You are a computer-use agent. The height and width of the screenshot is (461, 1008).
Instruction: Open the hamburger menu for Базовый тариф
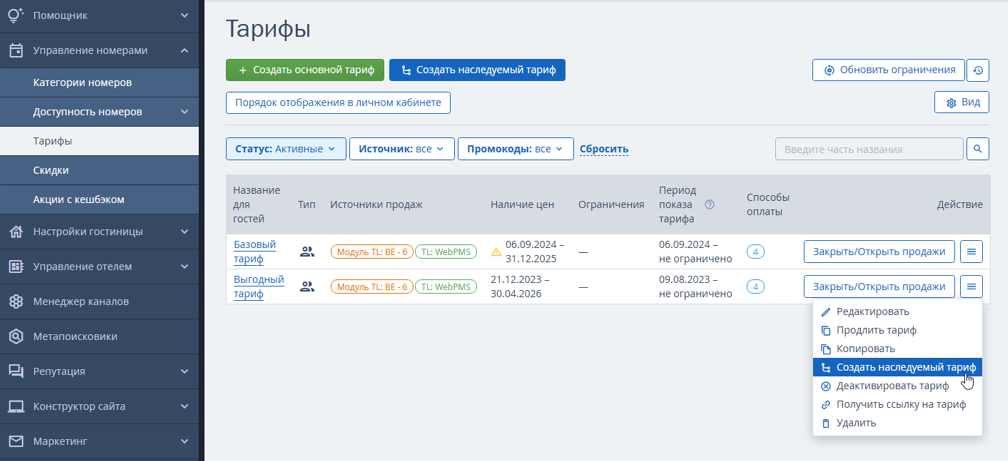[971, 251]
